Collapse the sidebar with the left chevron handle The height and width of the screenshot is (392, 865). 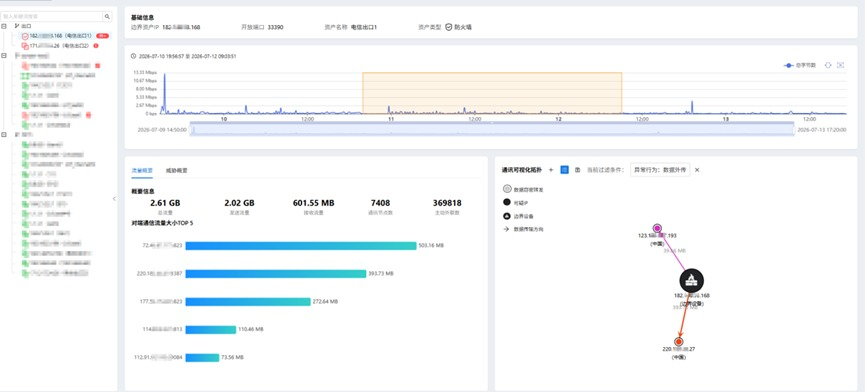coord(114,198)
